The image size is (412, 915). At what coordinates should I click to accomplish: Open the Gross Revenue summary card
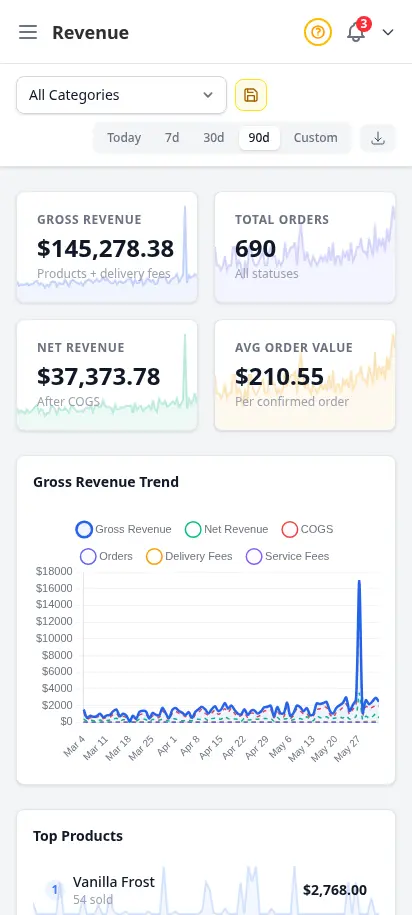(x=107, y=247)
